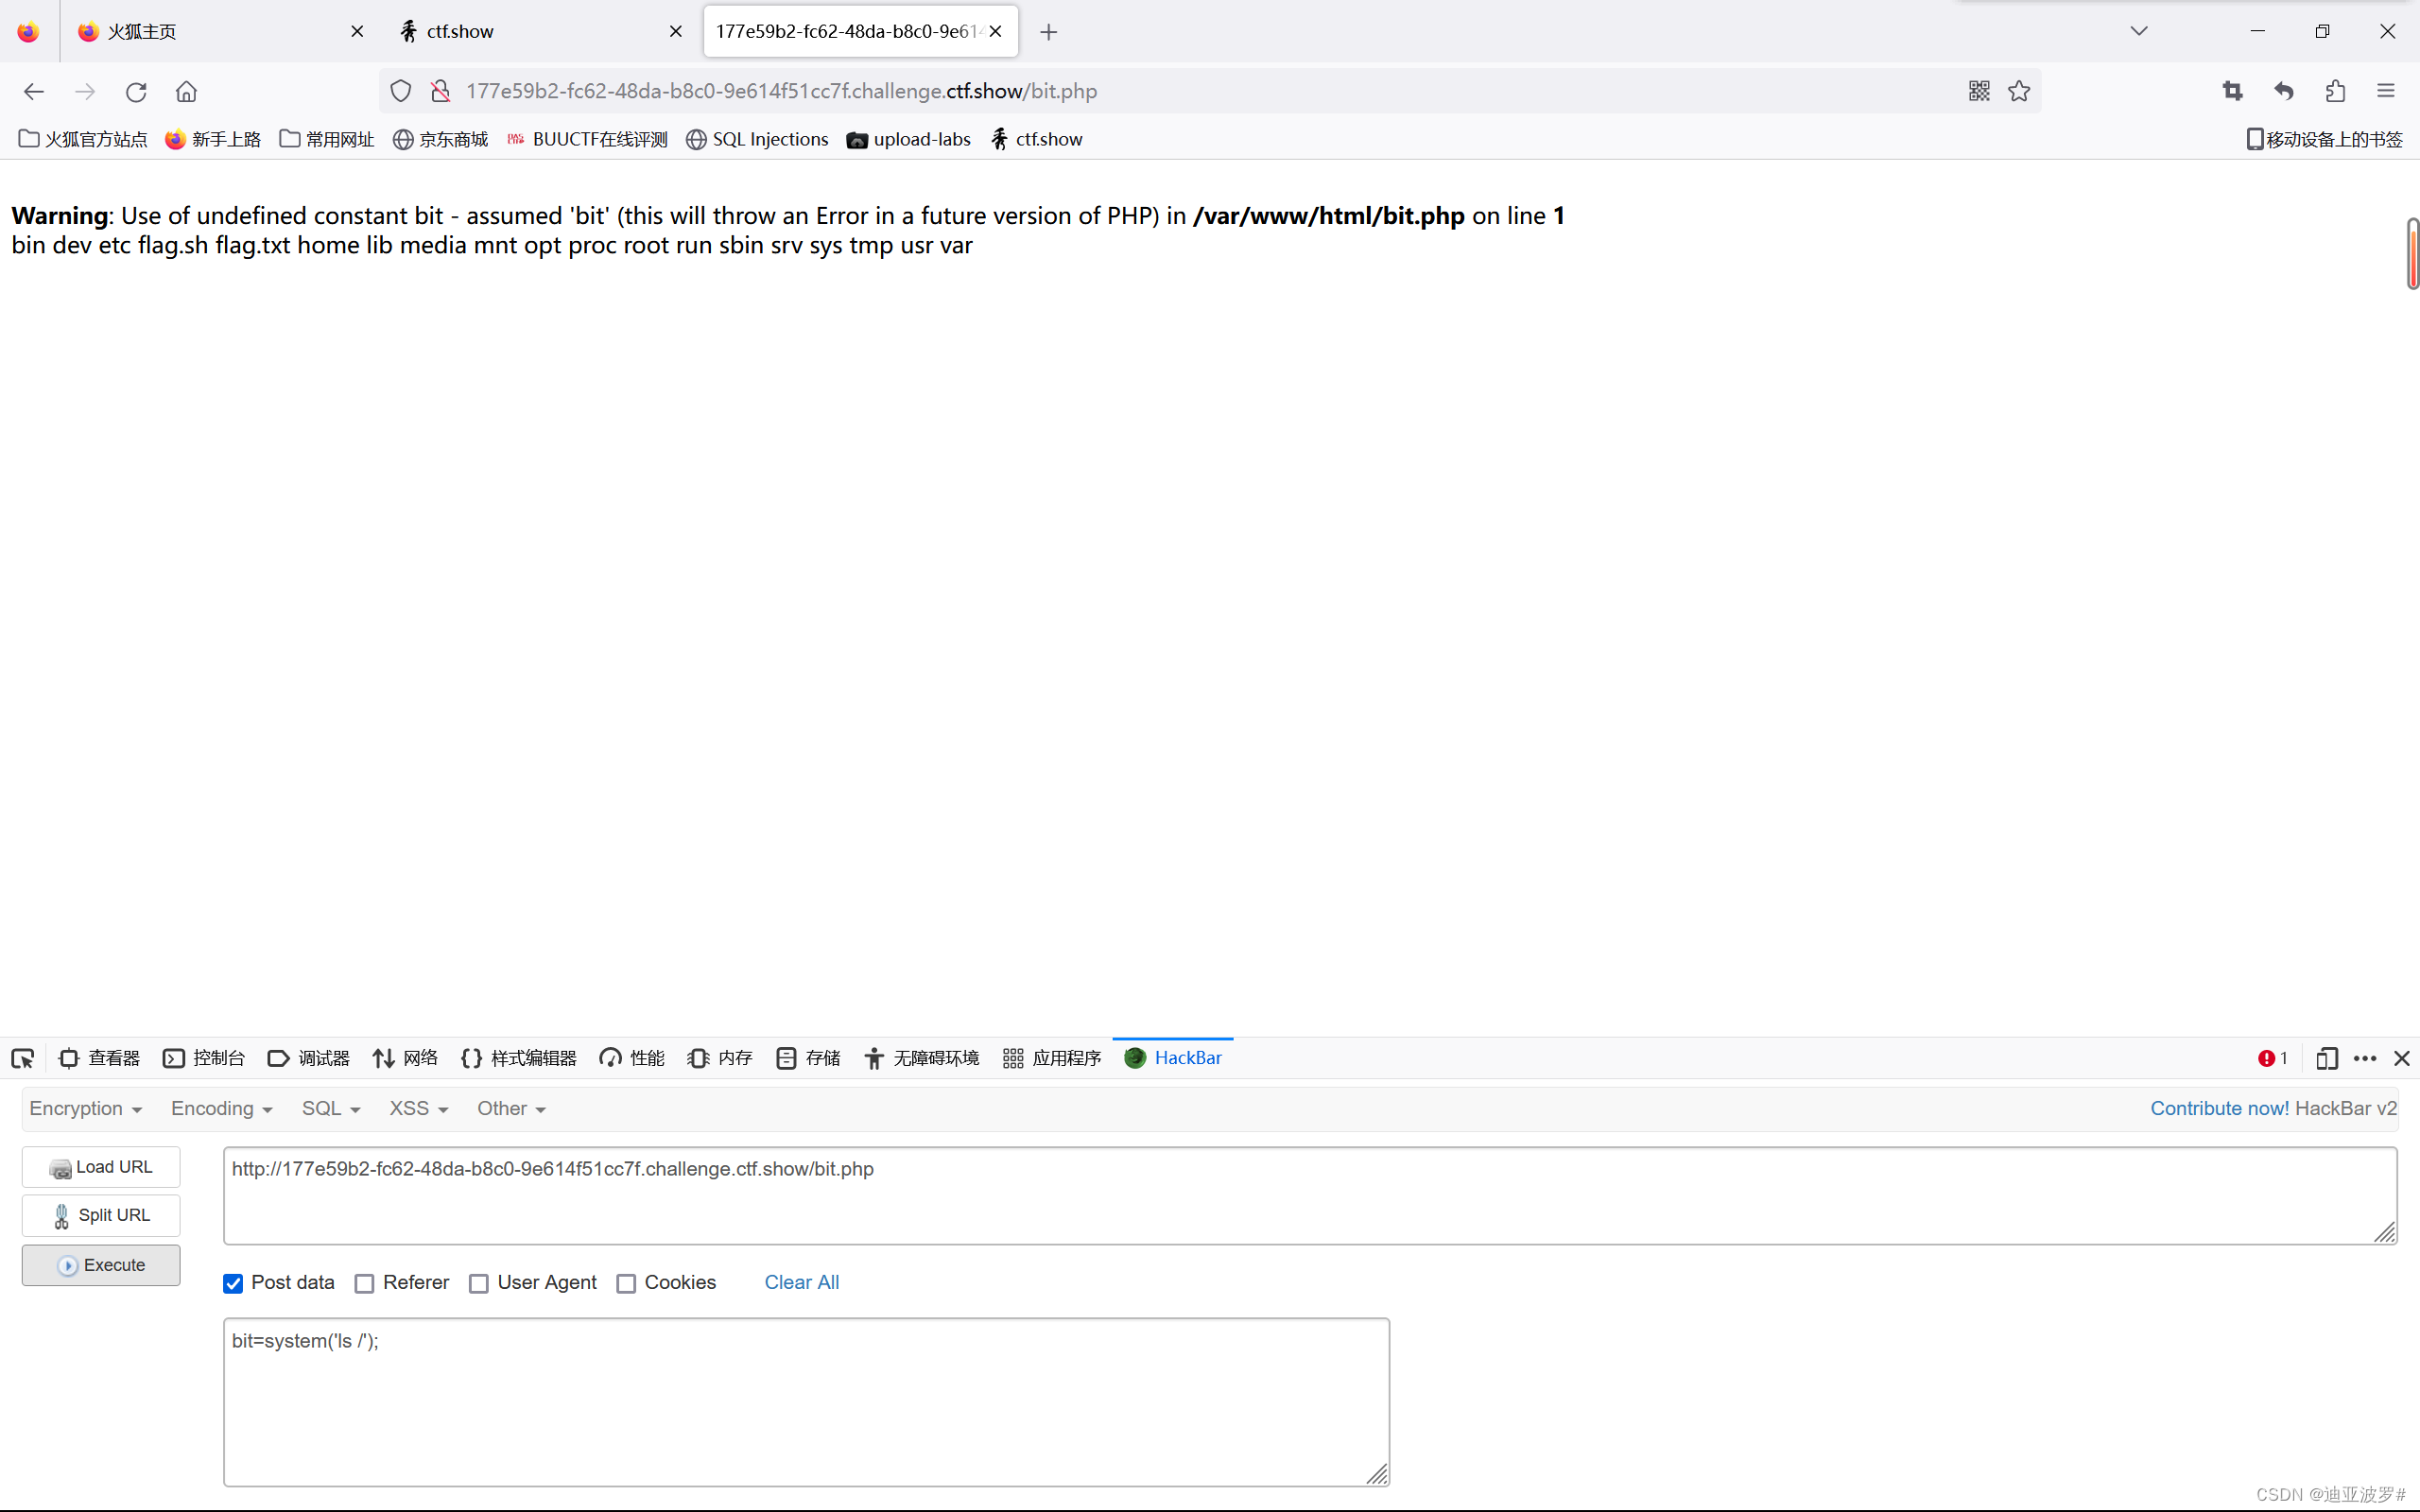Enable the Cookies checkbox

click(x=627, y=1283)
